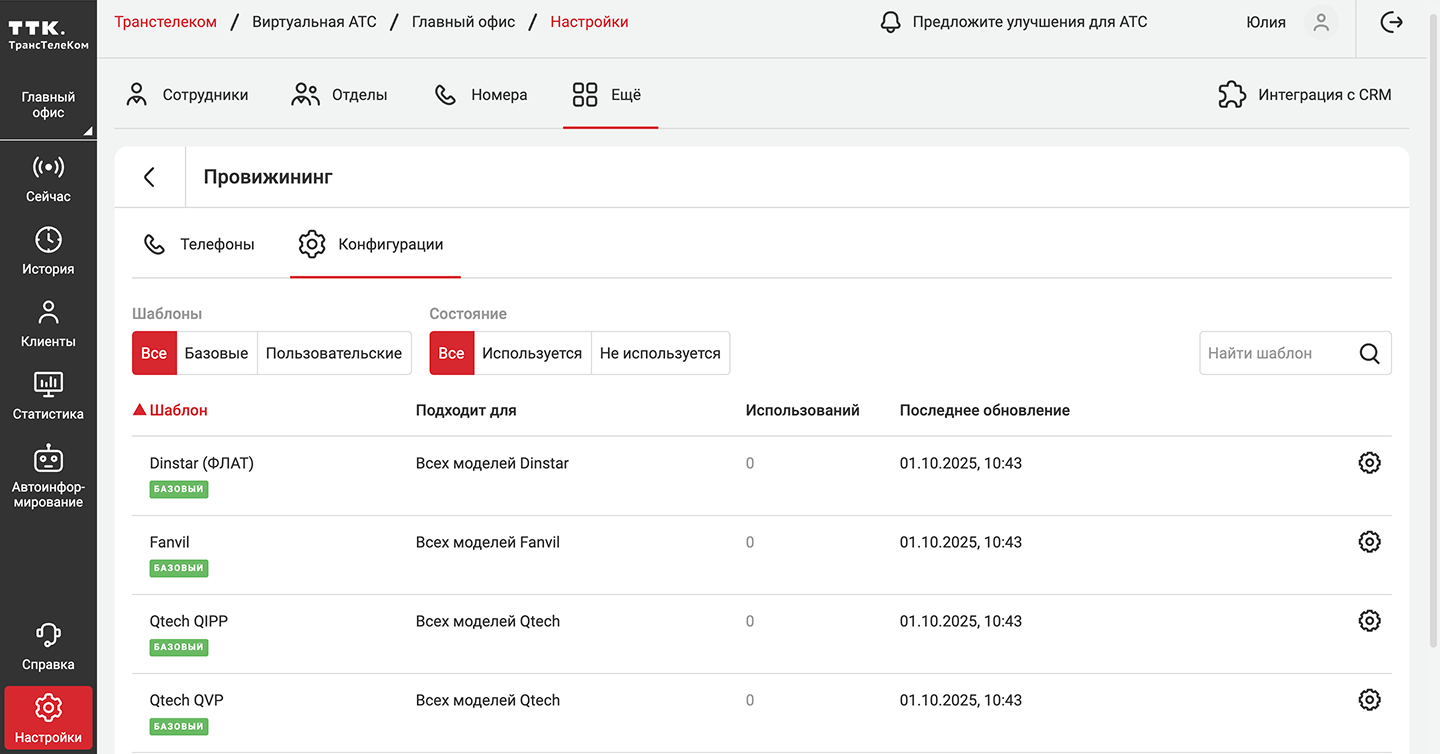The width and height of the screenshot is (1440, 754).
Task: Open Интеграция с CRM
Action: 1304,95
